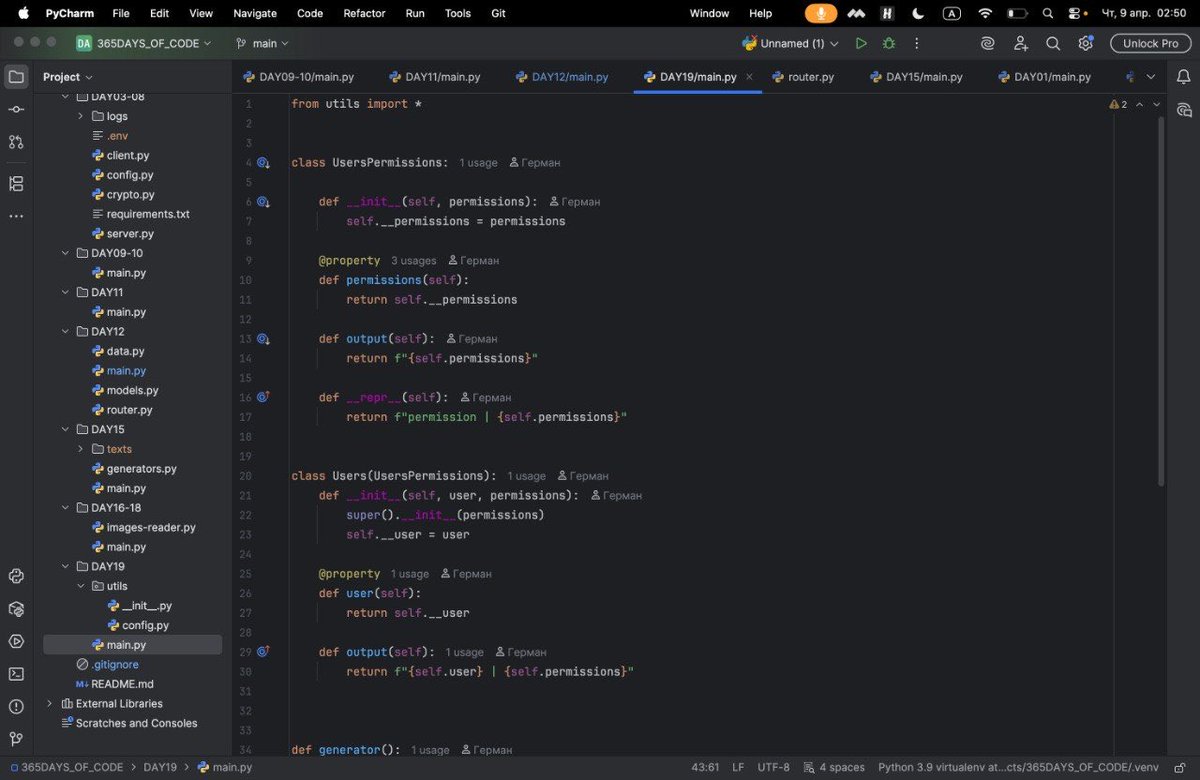Viewport: 1200px width, 780px height.
Task: Expand External Libraries node
Action: pos(50,704)
